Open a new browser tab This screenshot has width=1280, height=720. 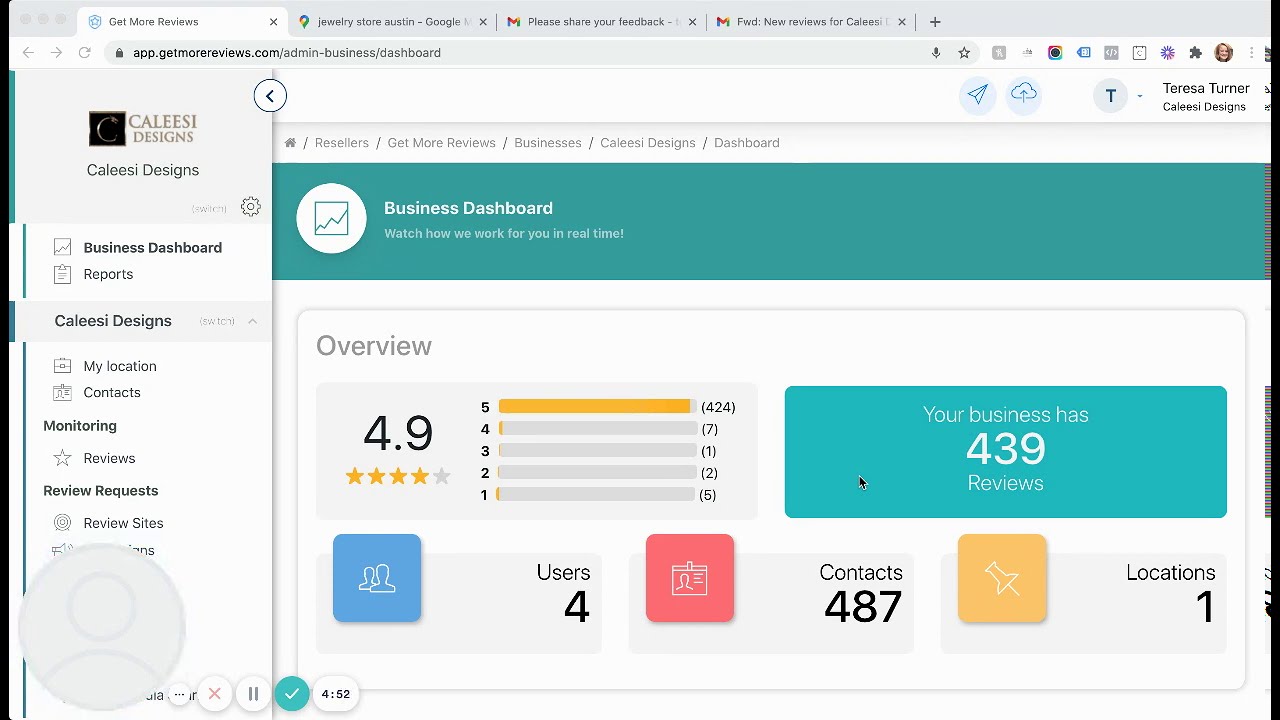coord(935,22)
